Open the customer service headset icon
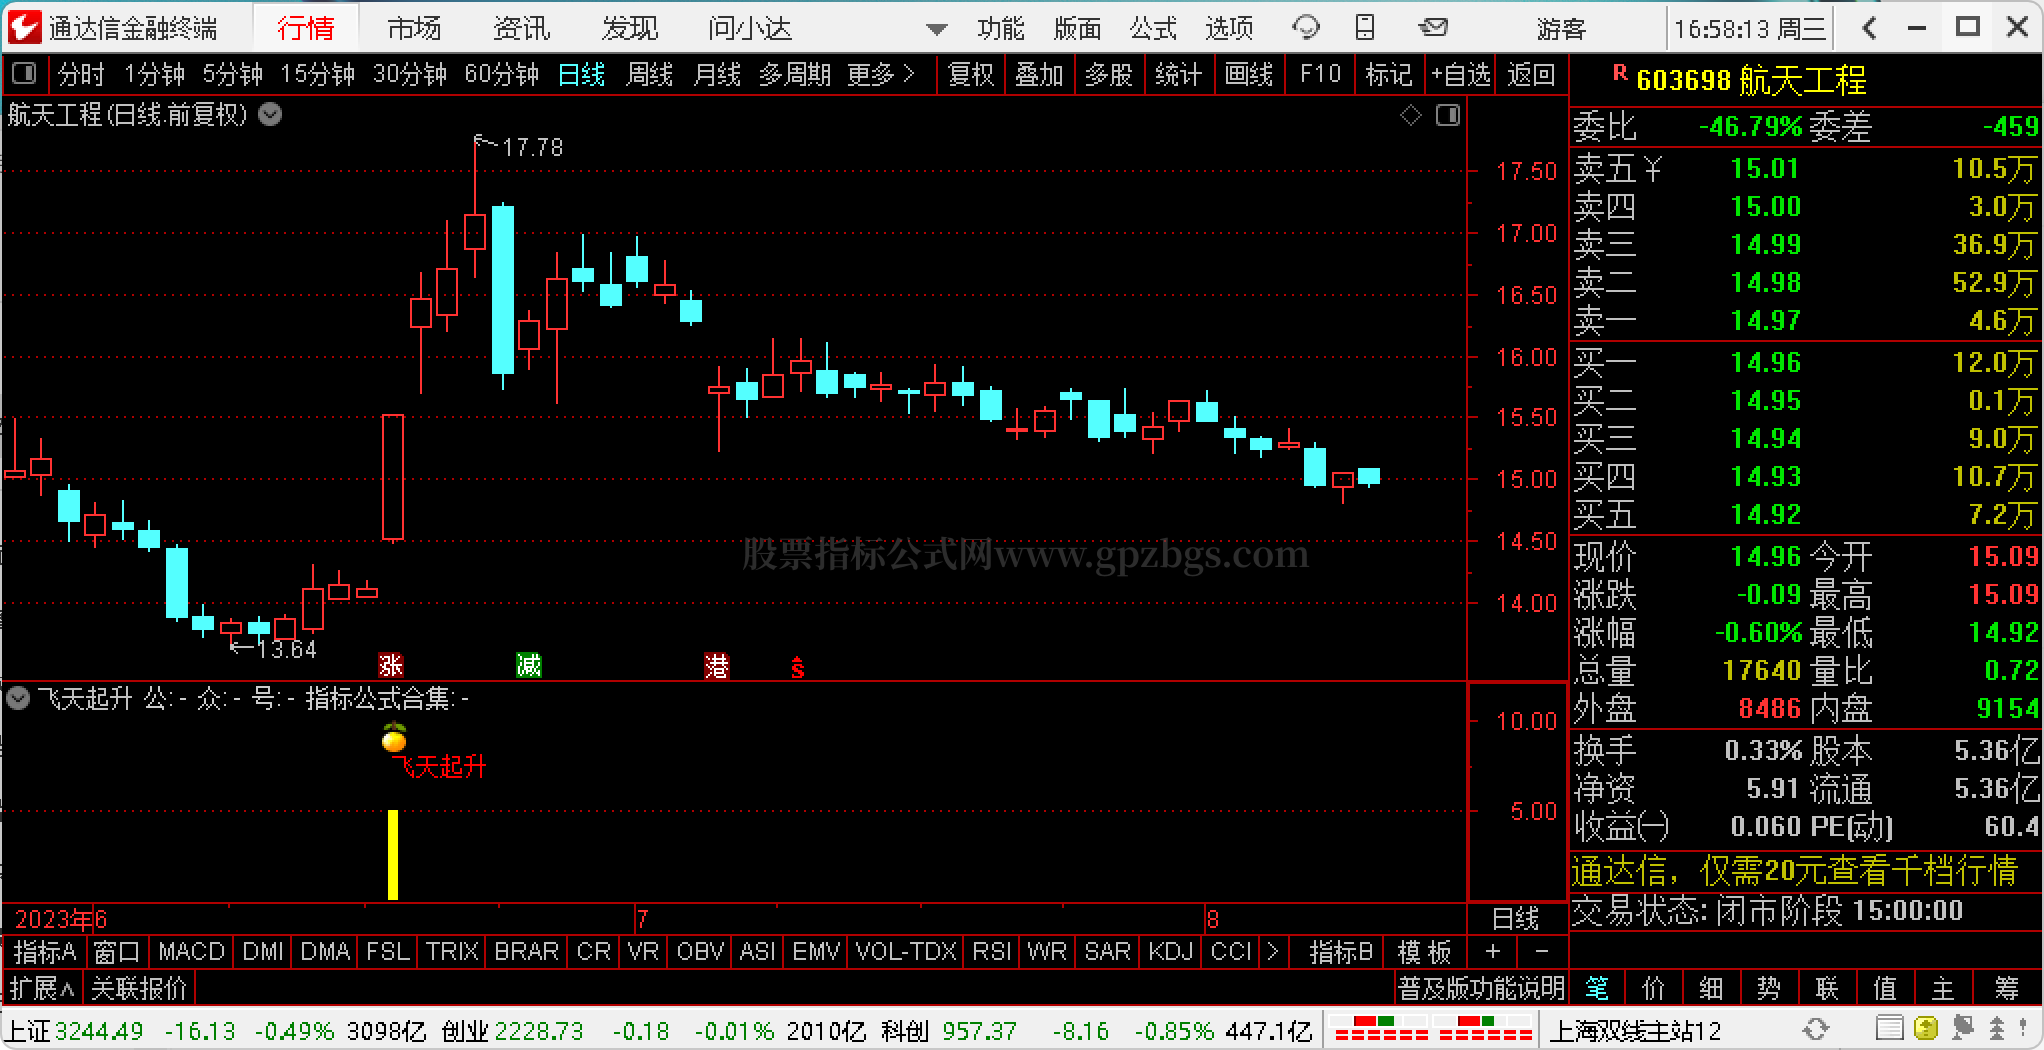 (1306, 27)
